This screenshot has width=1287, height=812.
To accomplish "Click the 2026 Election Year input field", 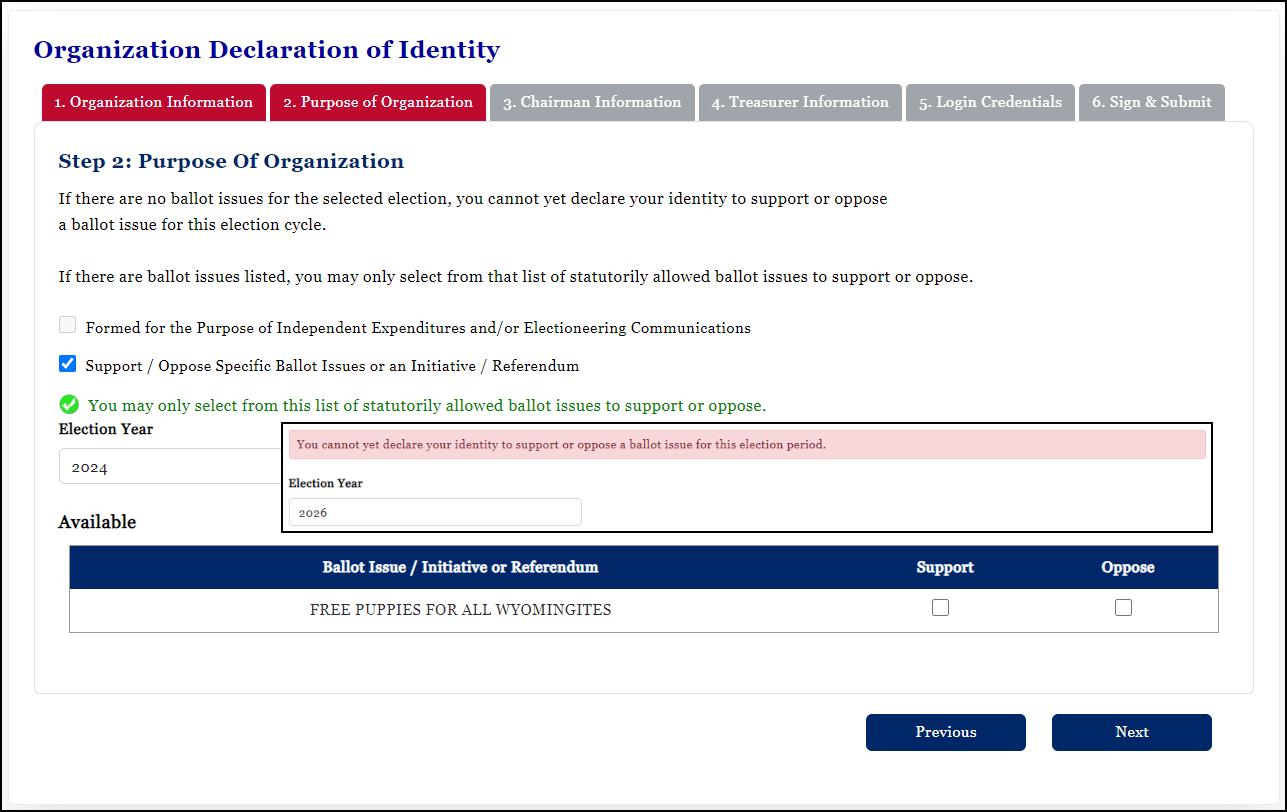I will (435, 511).
